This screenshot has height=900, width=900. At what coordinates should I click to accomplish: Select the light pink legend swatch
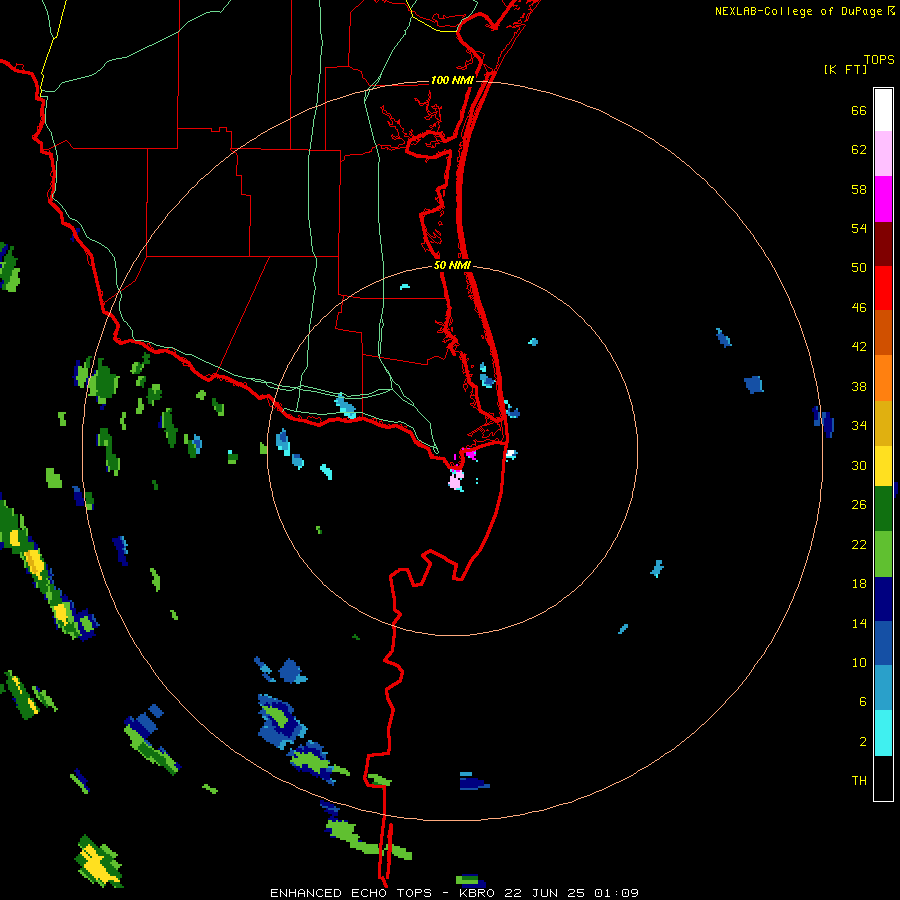click(883, 153)
